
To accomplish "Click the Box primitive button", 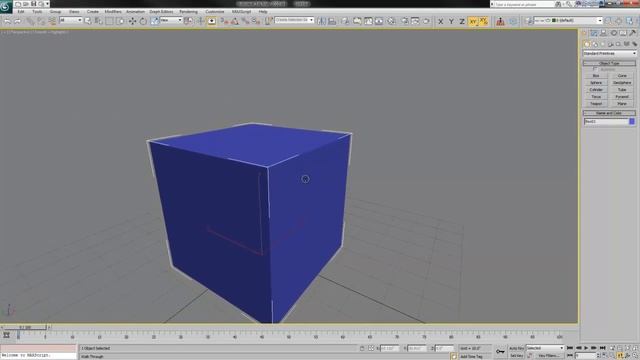I will (x=596, y=76).
